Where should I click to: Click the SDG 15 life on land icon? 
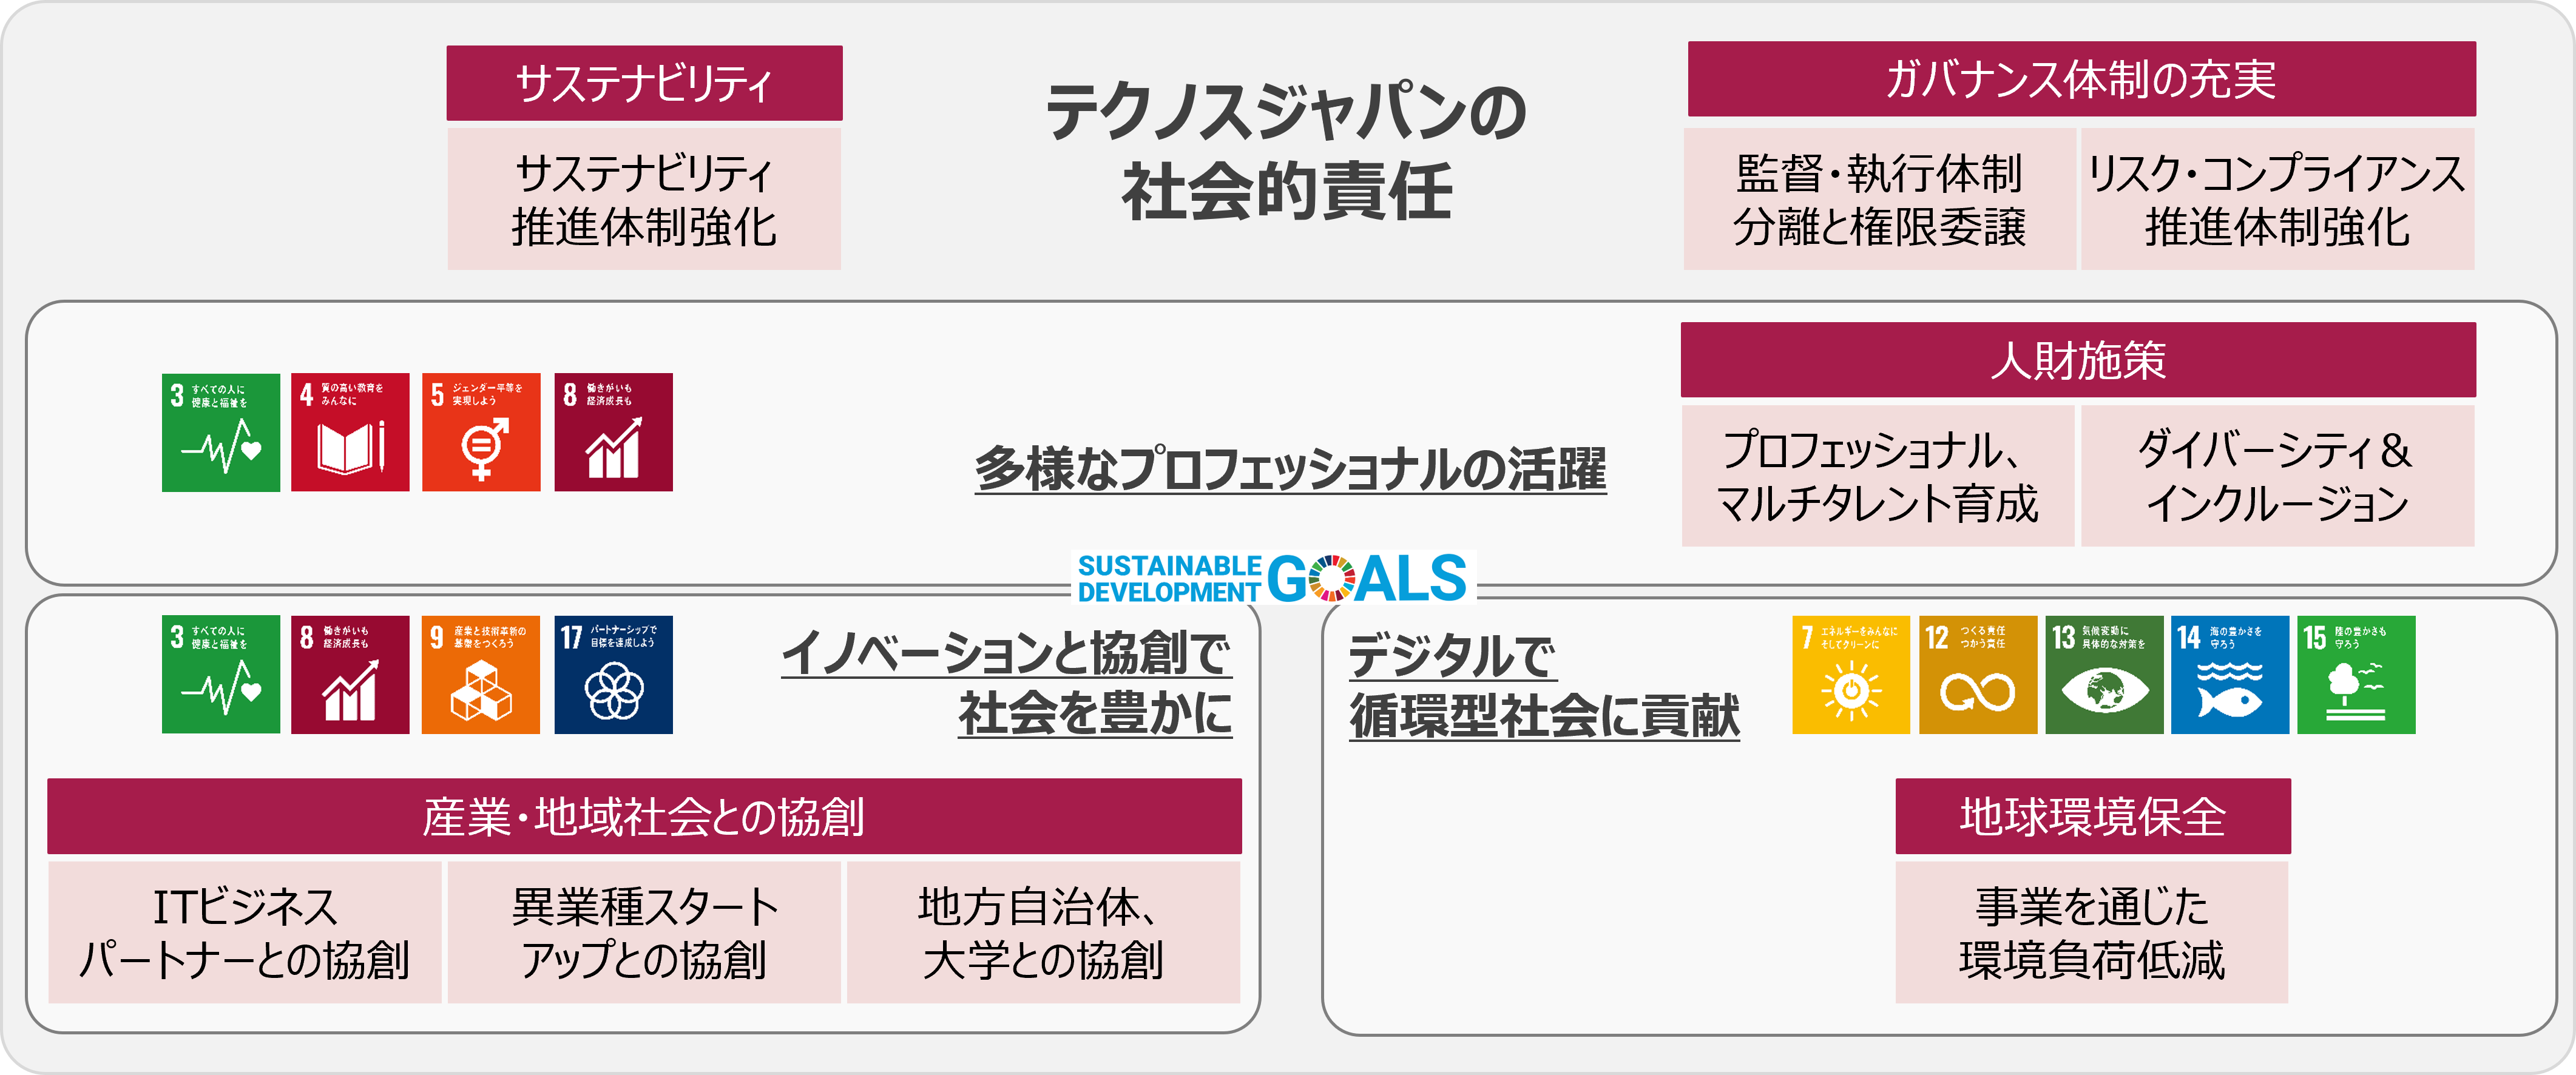[2356, 675]
